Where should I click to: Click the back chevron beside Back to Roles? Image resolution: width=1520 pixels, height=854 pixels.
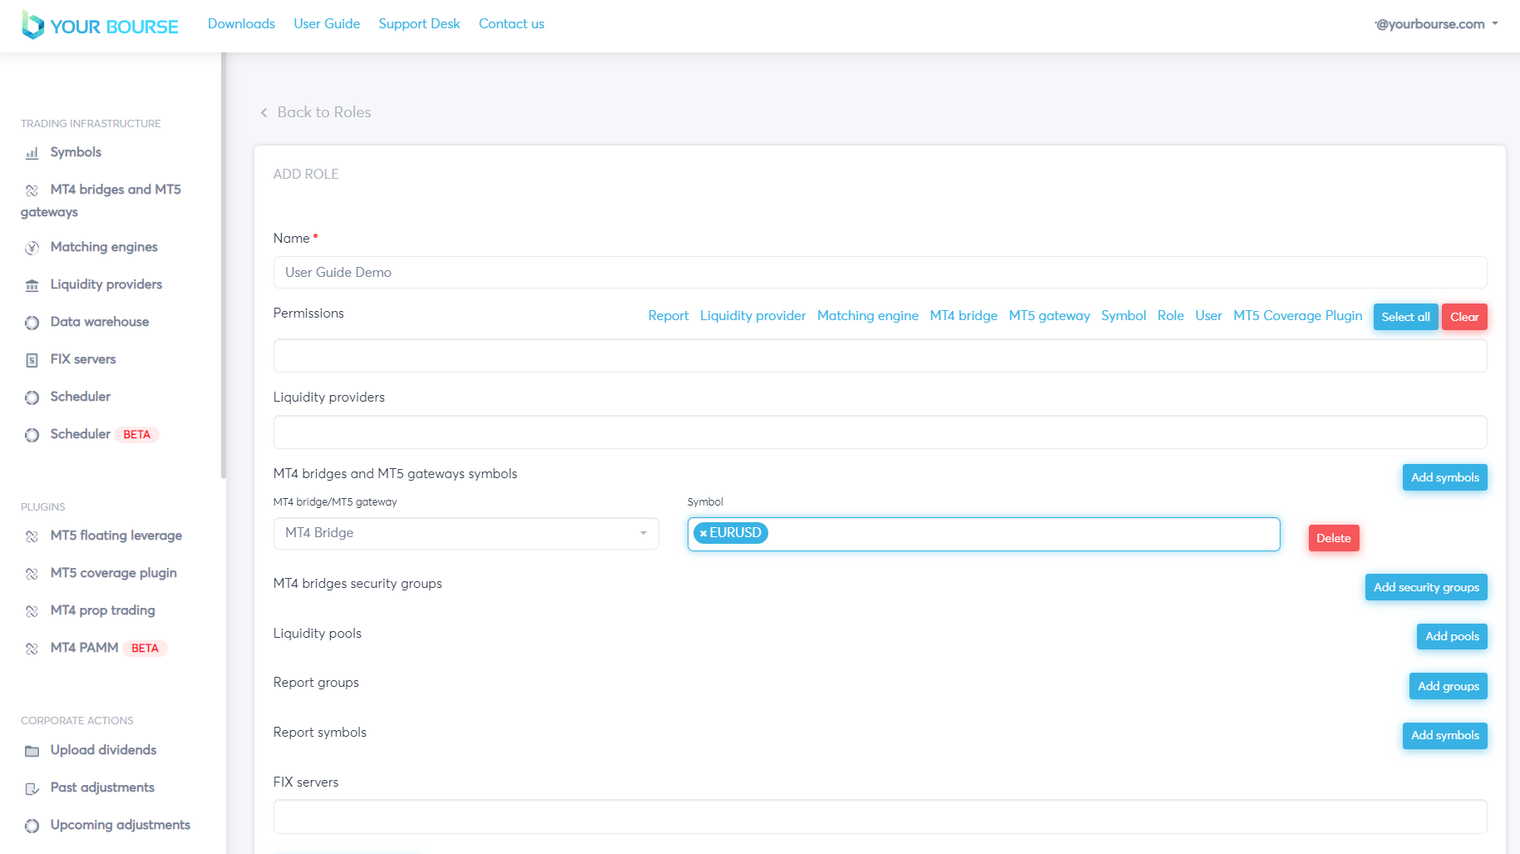(264, 113)
